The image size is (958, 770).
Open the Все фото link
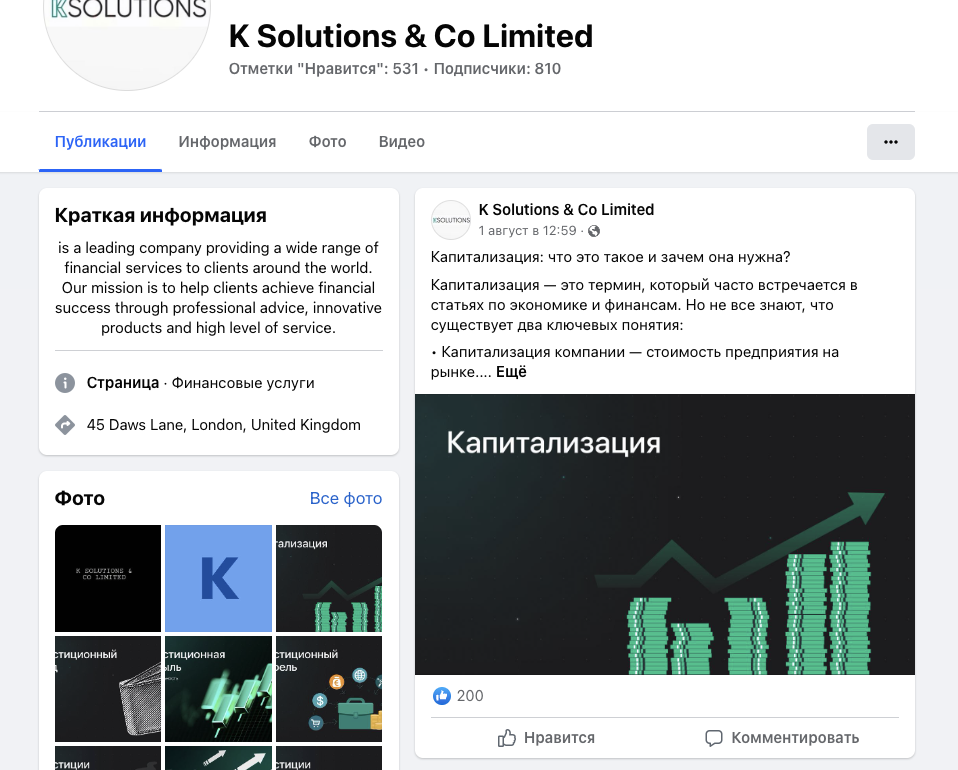click(x=346, y=499)
